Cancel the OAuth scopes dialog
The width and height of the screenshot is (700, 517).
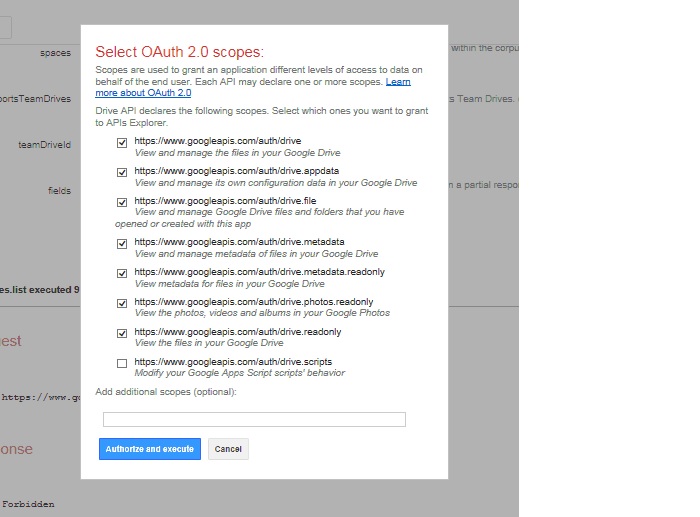click(228, 449)
